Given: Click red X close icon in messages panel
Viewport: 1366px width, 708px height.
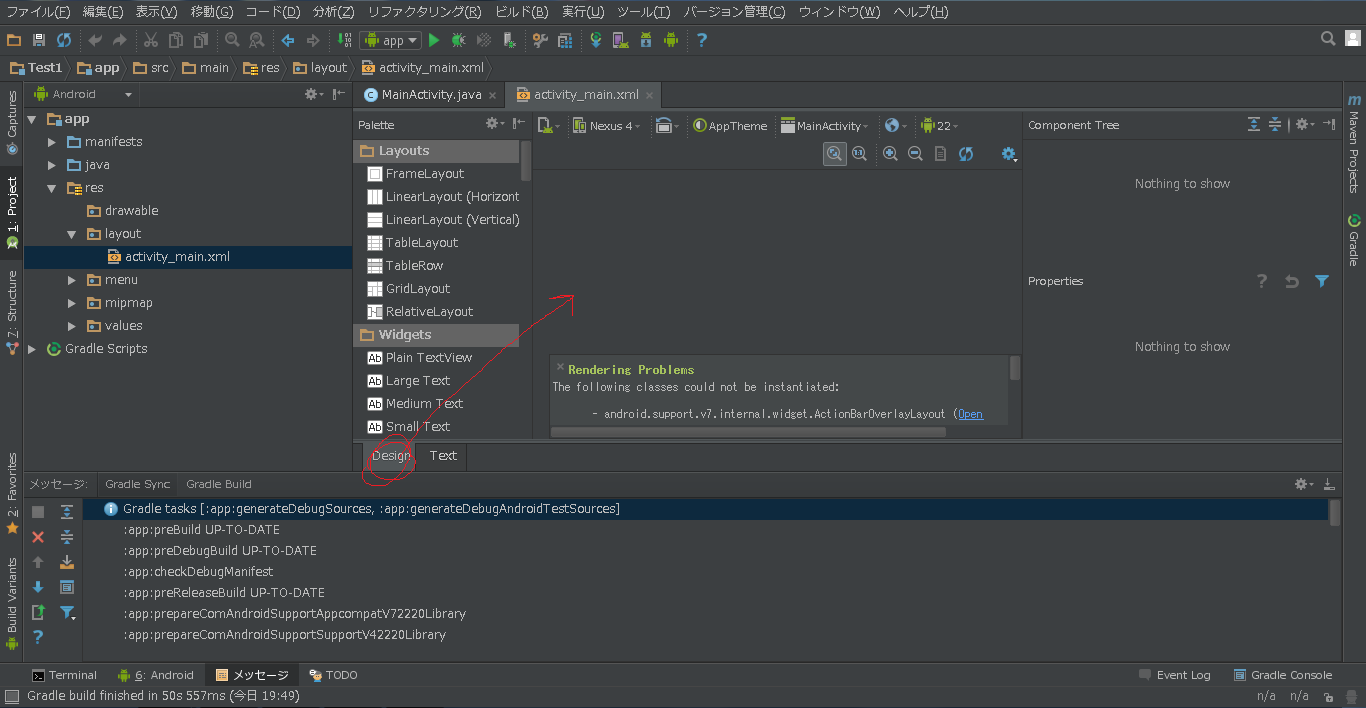Looking at the screenshot, I should point(38,537).
